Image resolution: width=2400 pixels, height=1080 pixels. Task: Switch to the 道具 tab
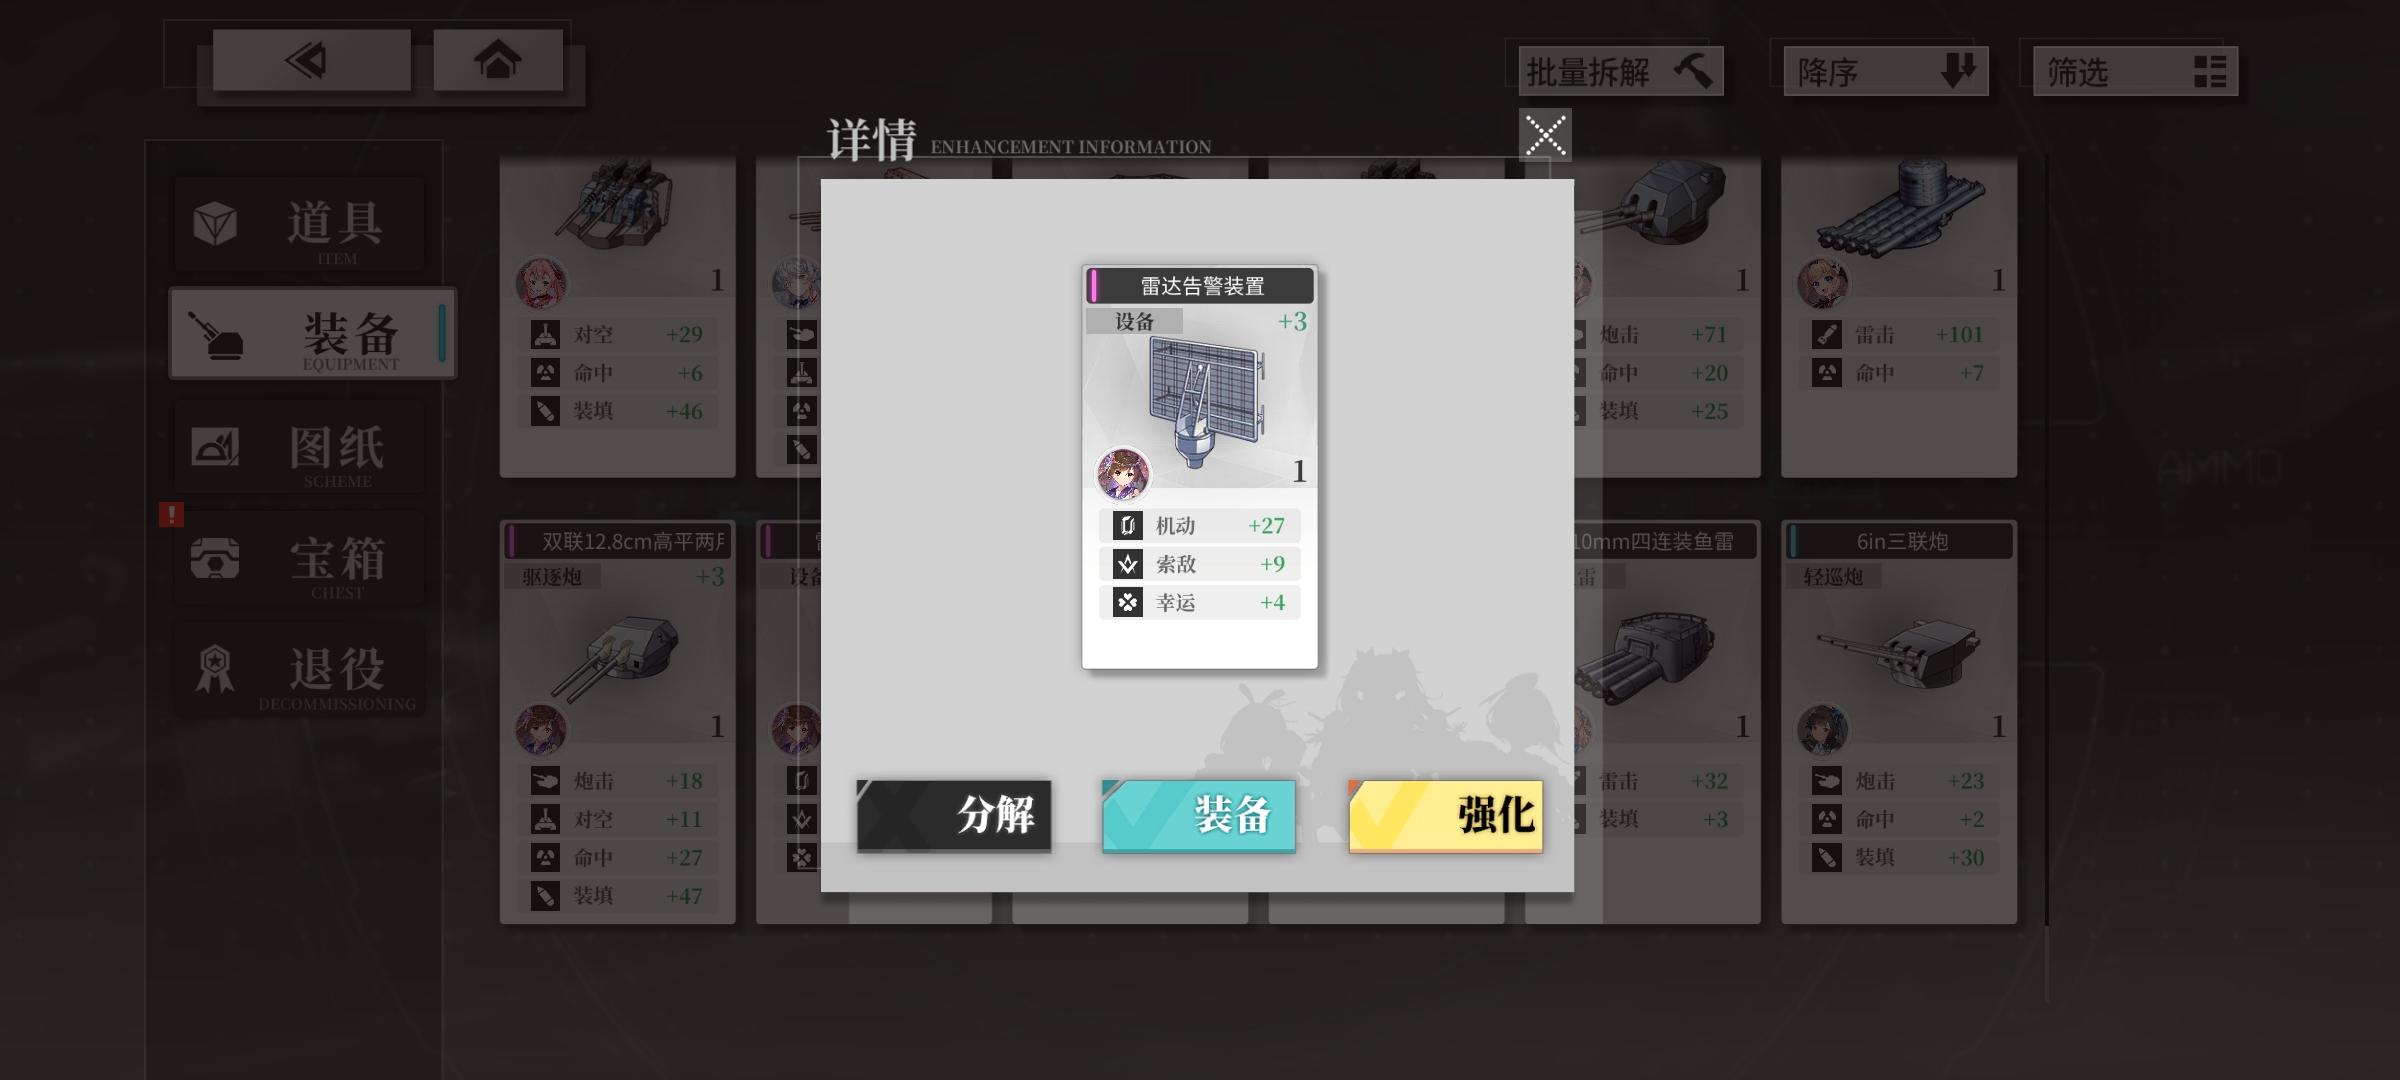[x=300, y=225]
